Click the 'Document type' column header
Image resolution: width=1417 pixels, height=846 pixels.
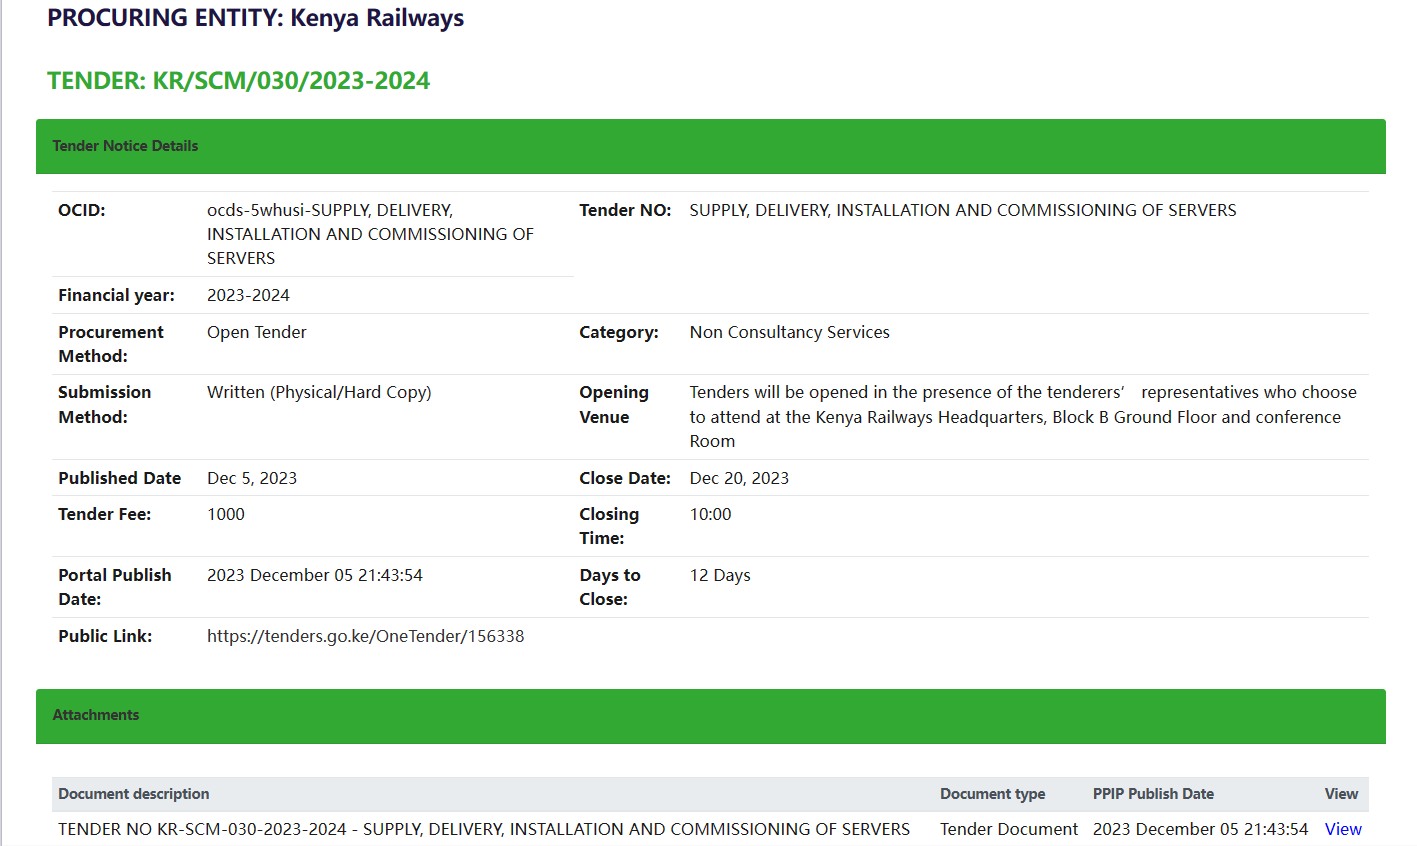coord(992,794)
